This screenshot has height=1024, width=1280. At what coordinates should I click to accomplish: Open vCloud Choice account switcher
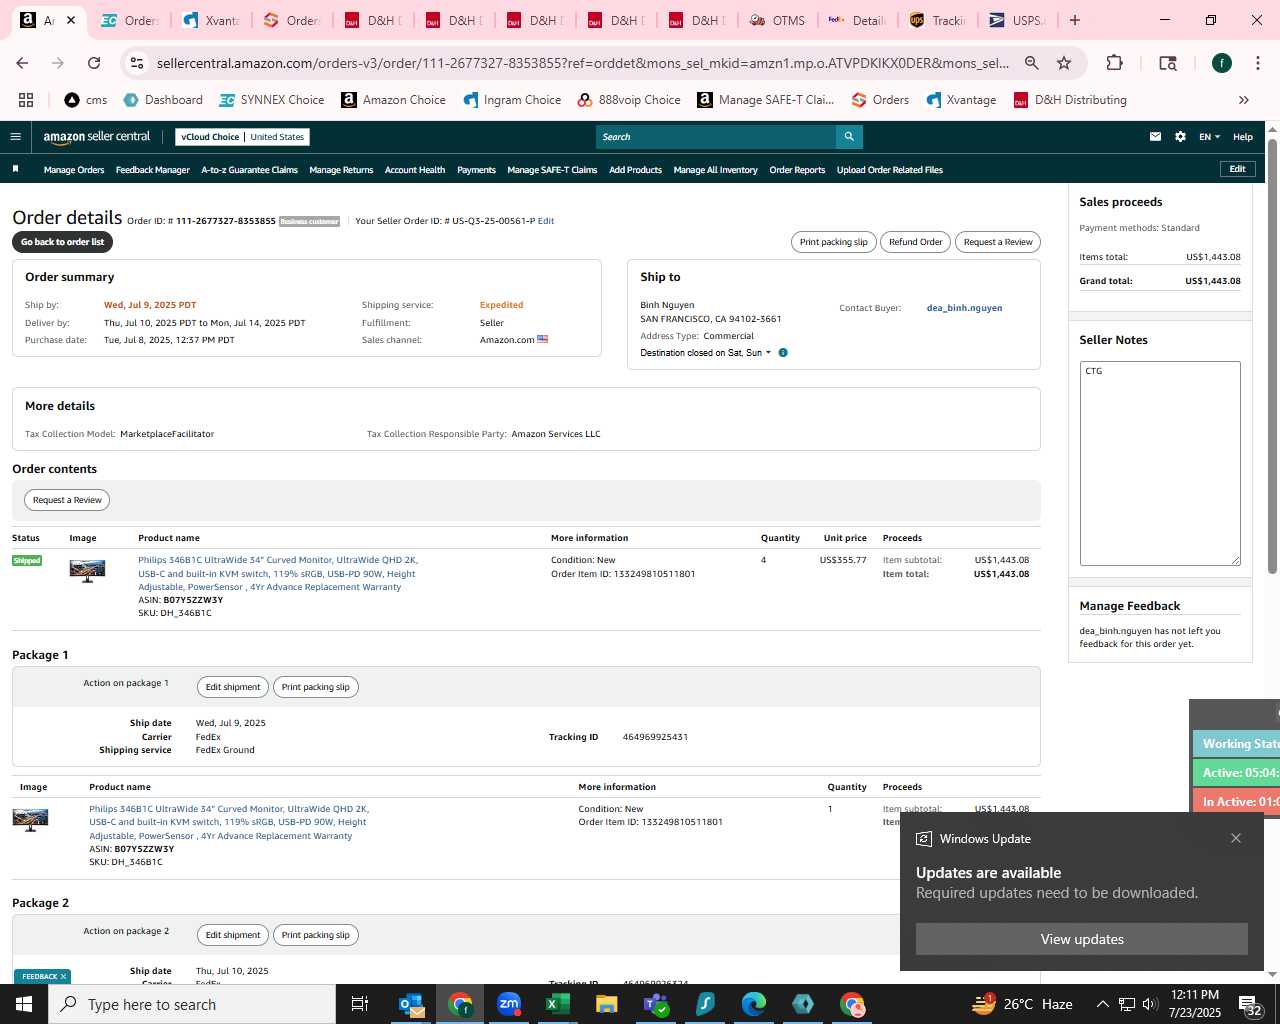click(x=242, y=137)
